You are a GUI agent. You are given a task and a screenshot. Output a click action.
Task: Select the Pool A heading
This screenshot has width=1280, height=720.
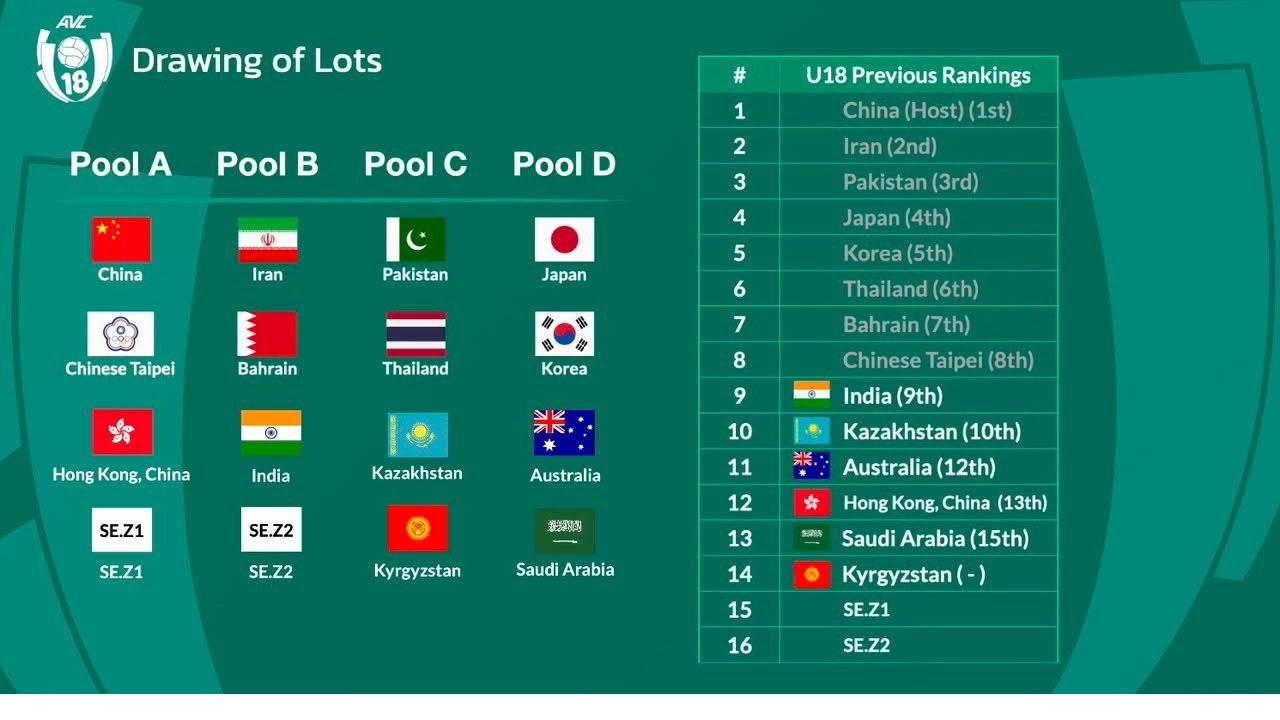point(120,164)
